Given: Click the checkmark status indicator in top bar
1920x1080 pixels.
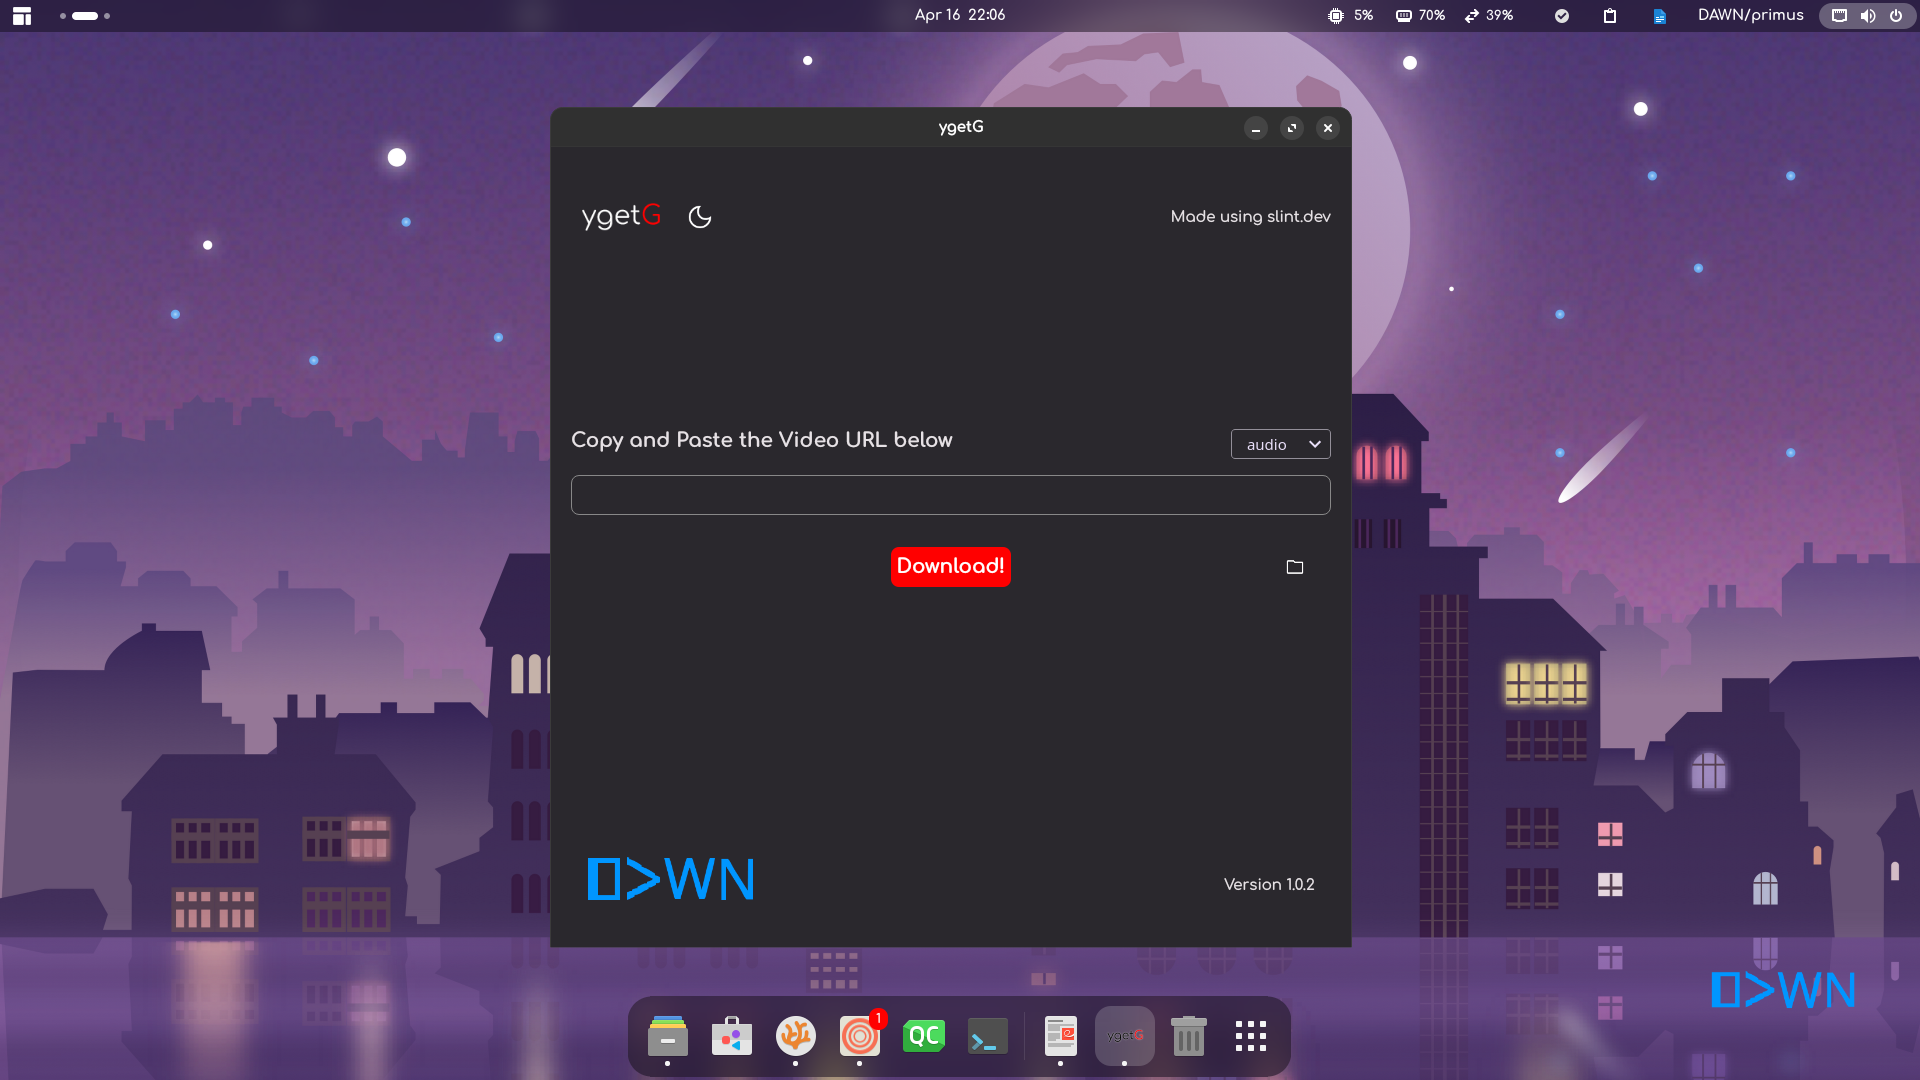Looking at the screenshot, I should click(1562, 16).
